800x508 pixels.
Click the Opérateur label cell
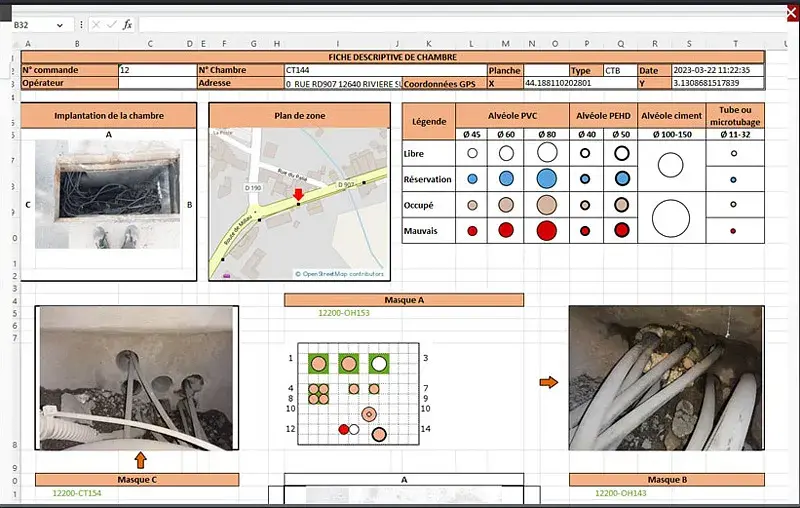click(x=69, y=83)
